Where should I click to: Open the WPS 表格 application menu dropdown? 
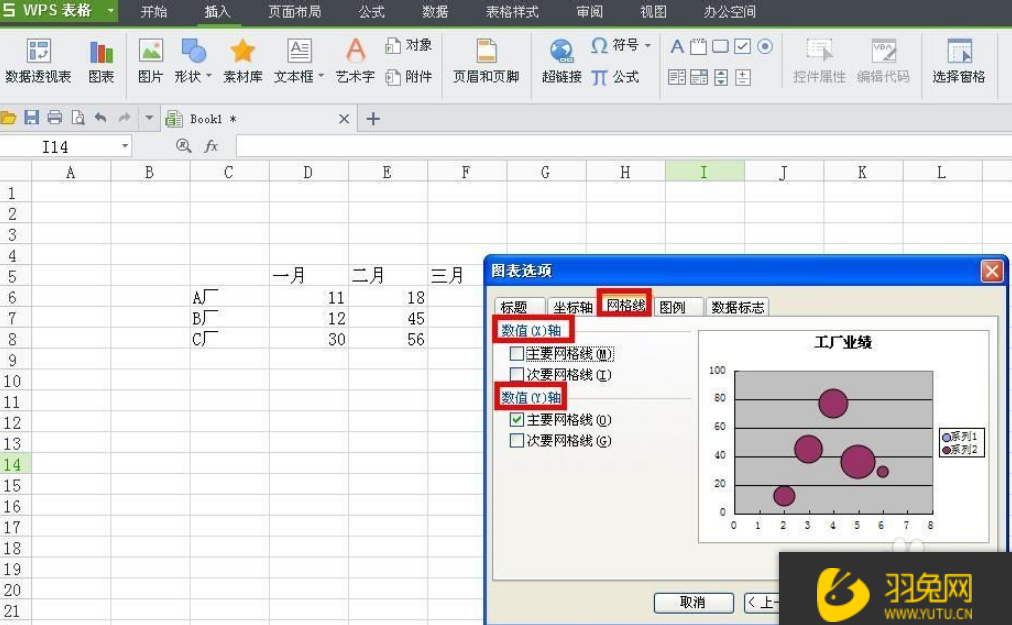pyautogui.click(x=110, y=11)
